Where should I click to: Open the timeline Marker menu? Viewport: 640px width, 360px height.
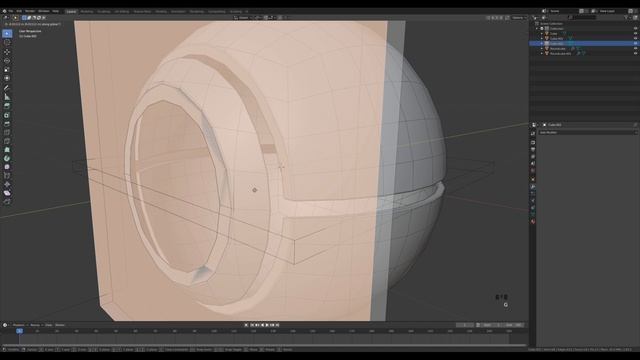pos(60,325)
